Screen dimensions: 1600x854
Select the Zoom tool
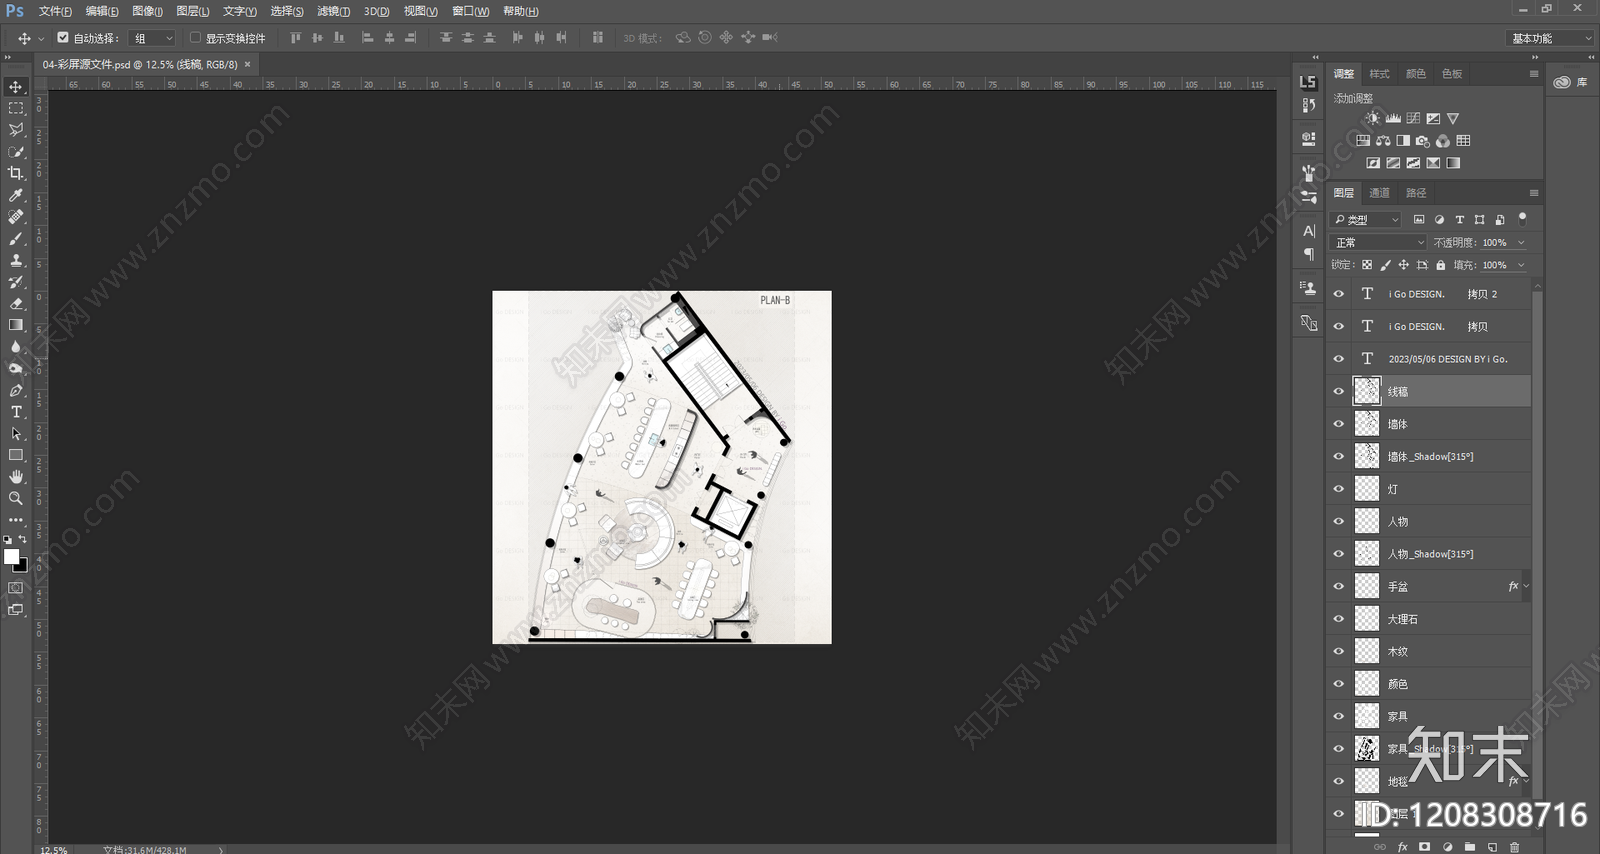[x=16, y=498]
